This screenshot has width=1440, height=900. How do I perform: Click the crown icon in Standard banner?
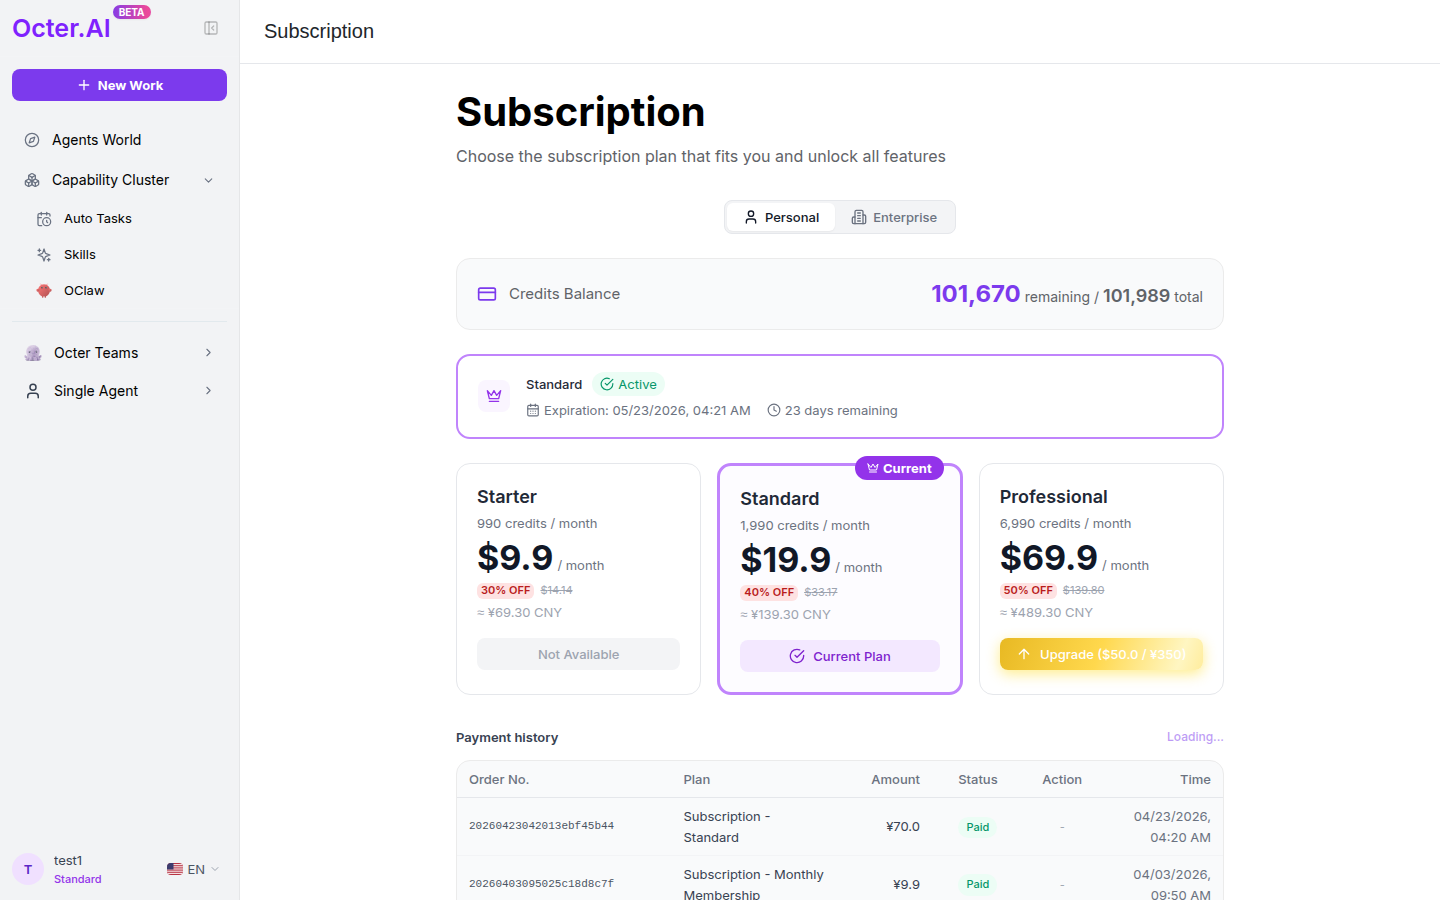click(494, 396)
